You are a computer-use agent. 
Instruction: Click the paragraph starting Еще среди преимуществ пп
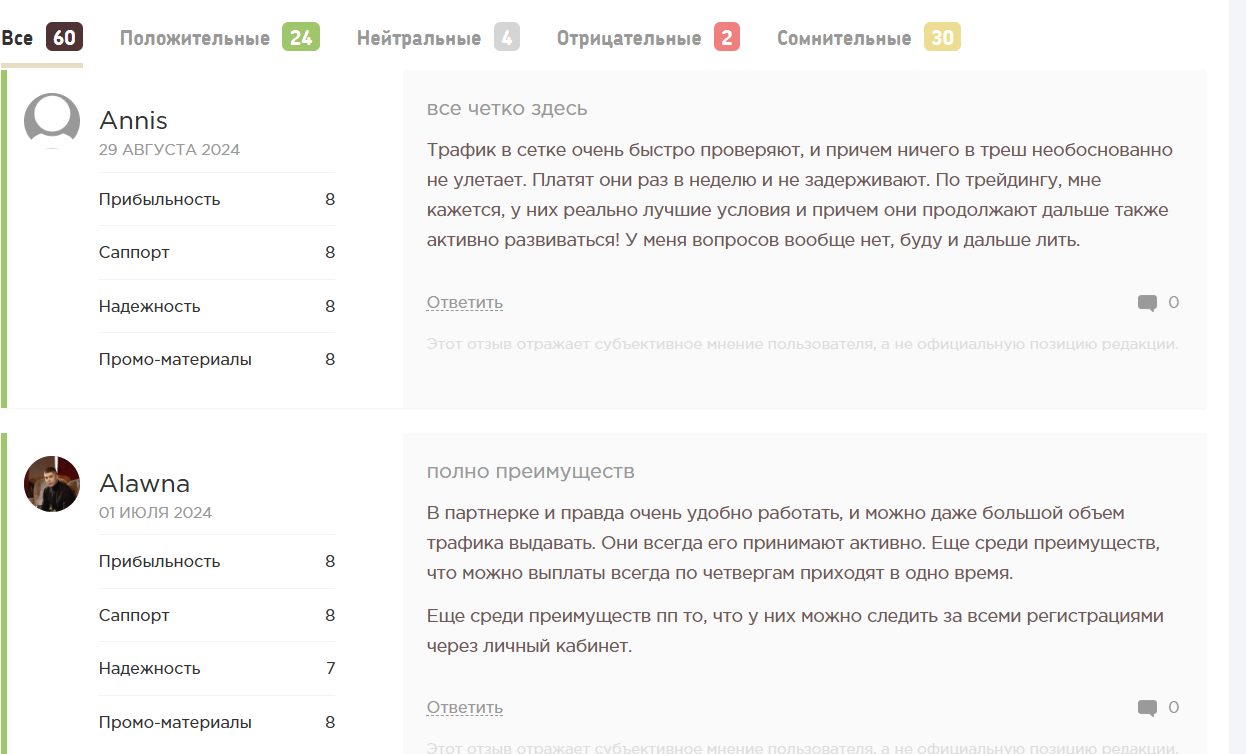click(795, 631)
